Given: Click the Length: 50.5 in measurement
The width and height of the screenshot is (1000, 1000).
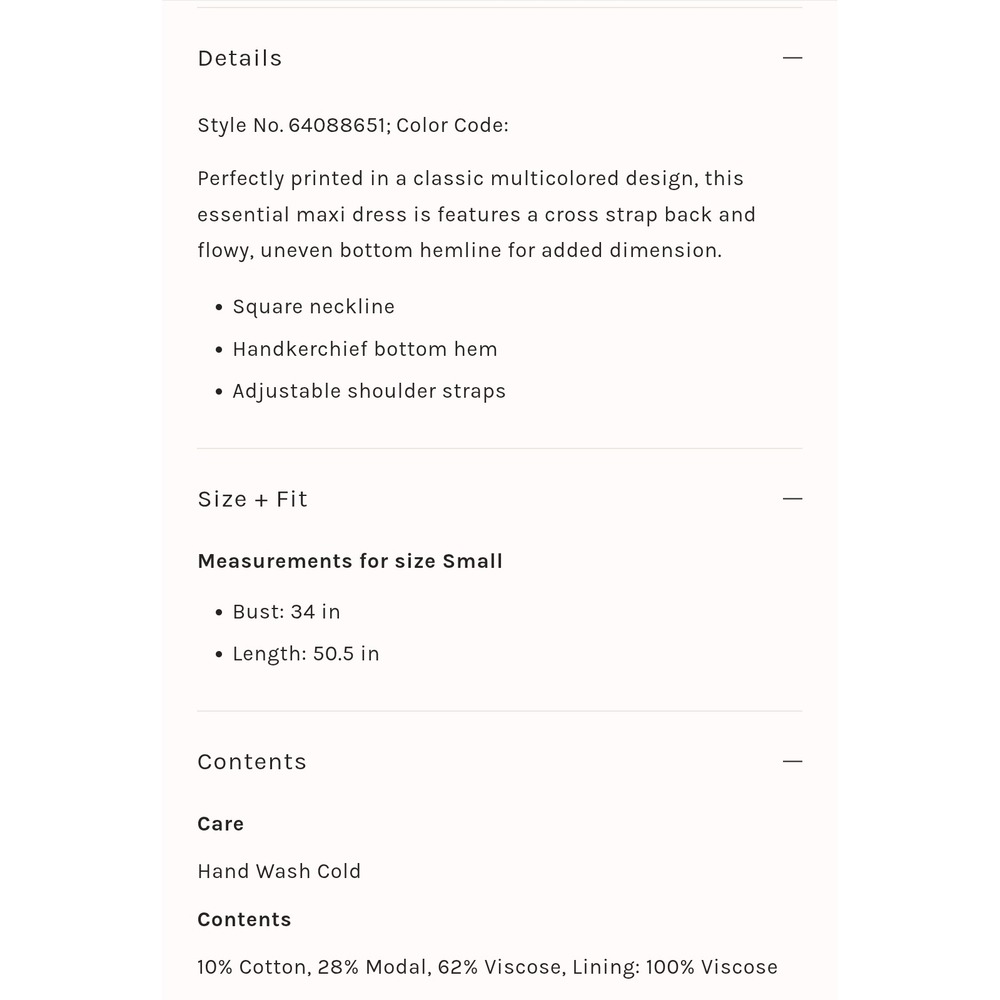Looking at the screenshot, I should point(306,654).
